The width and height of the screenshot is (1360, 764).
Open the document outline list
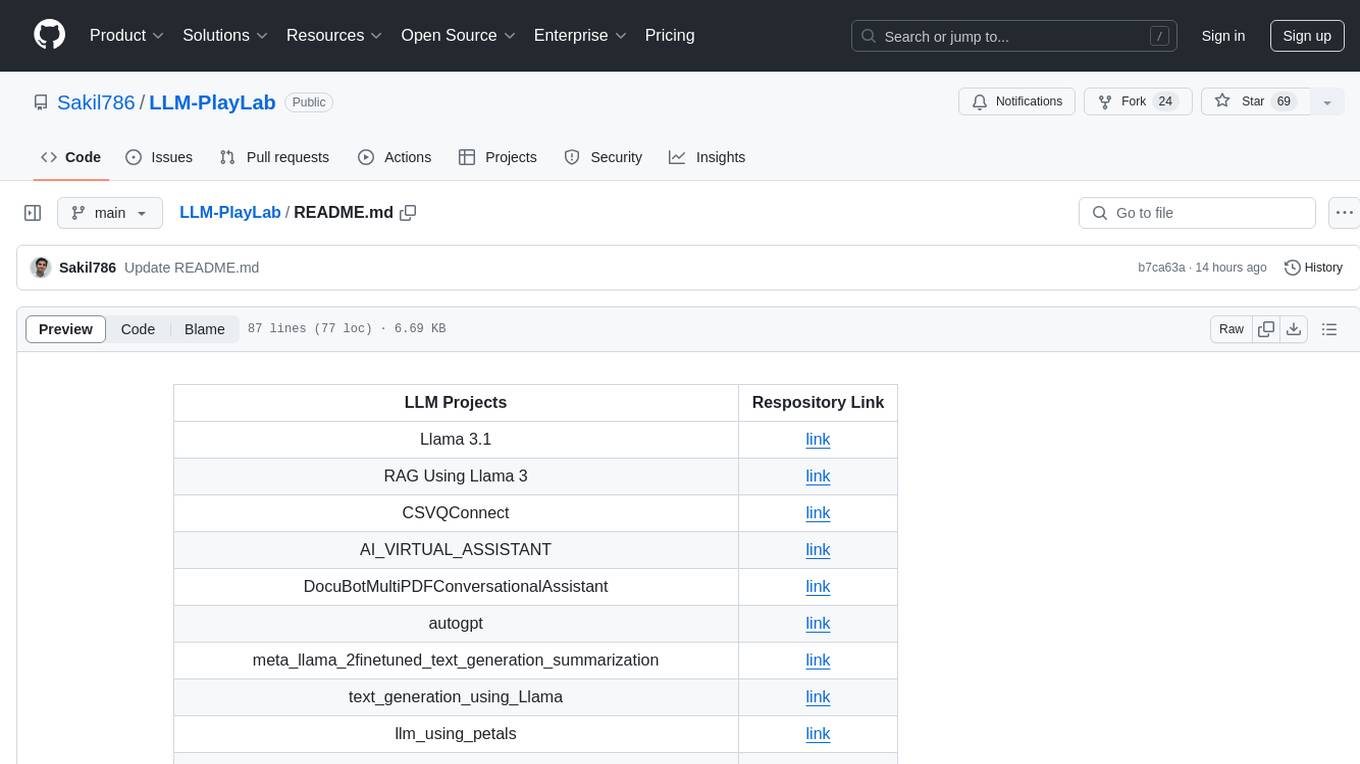tap(1329, 329)
